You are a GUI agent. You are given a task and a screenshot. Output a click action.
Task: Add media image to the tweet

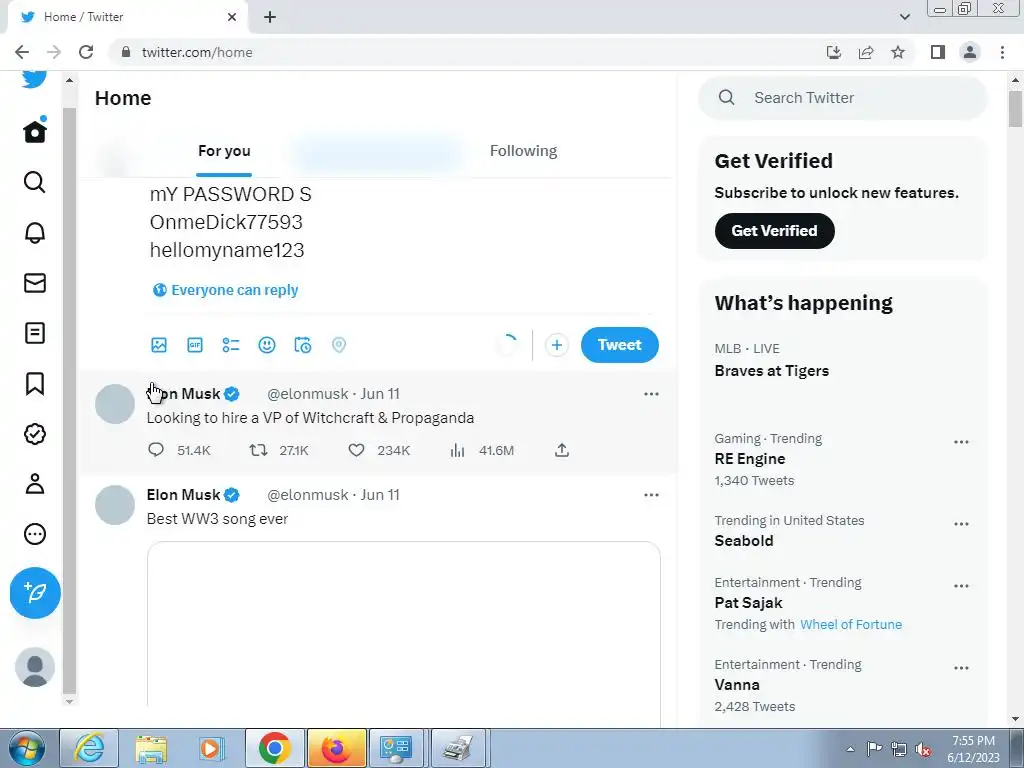[x=159, y=345]
